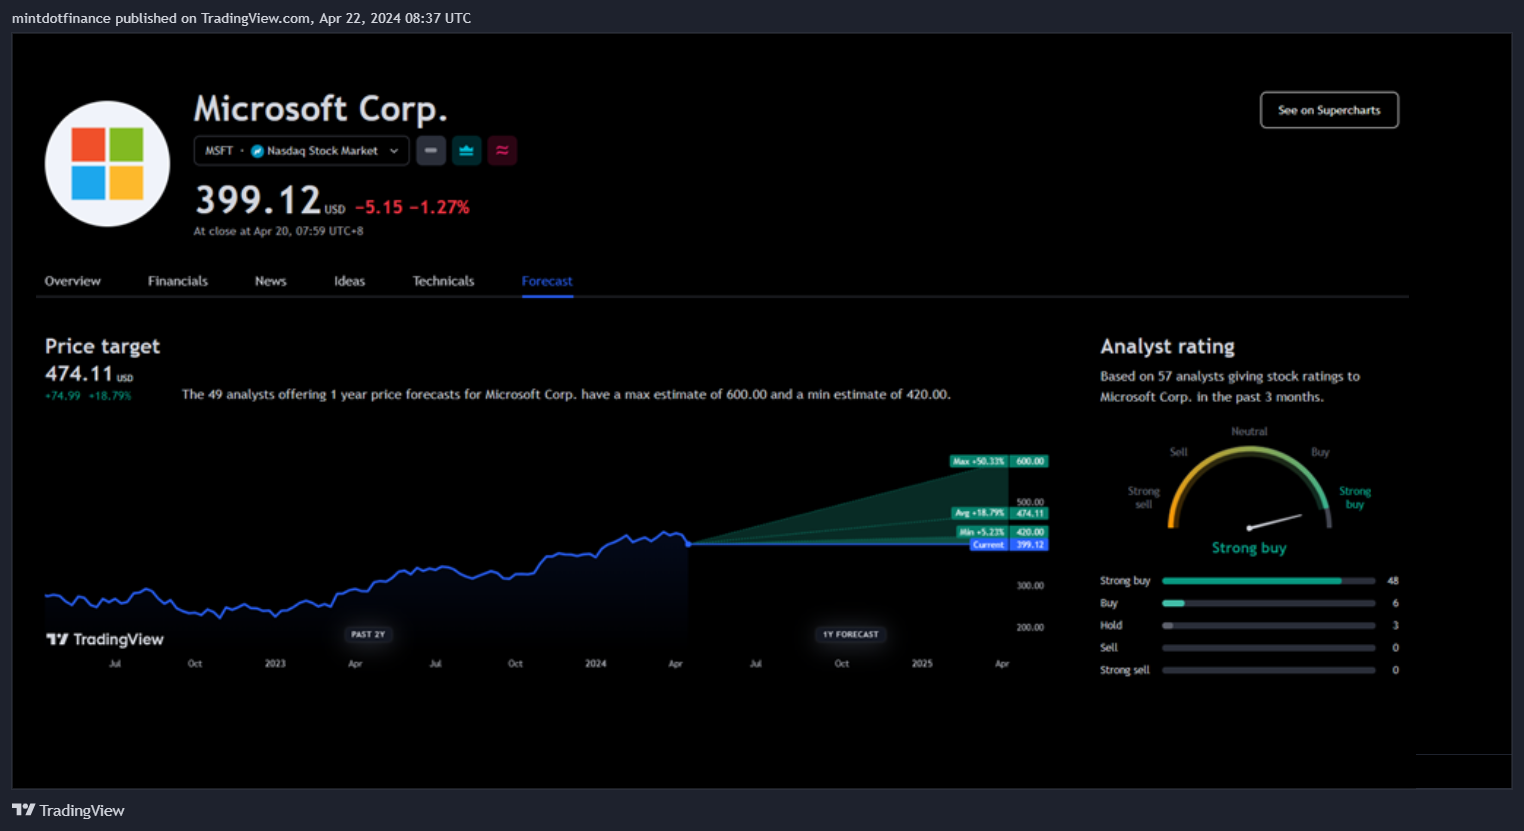
Task: Click the 474.11 price target value
Action: pyautogui.click(x=79, y=373)
